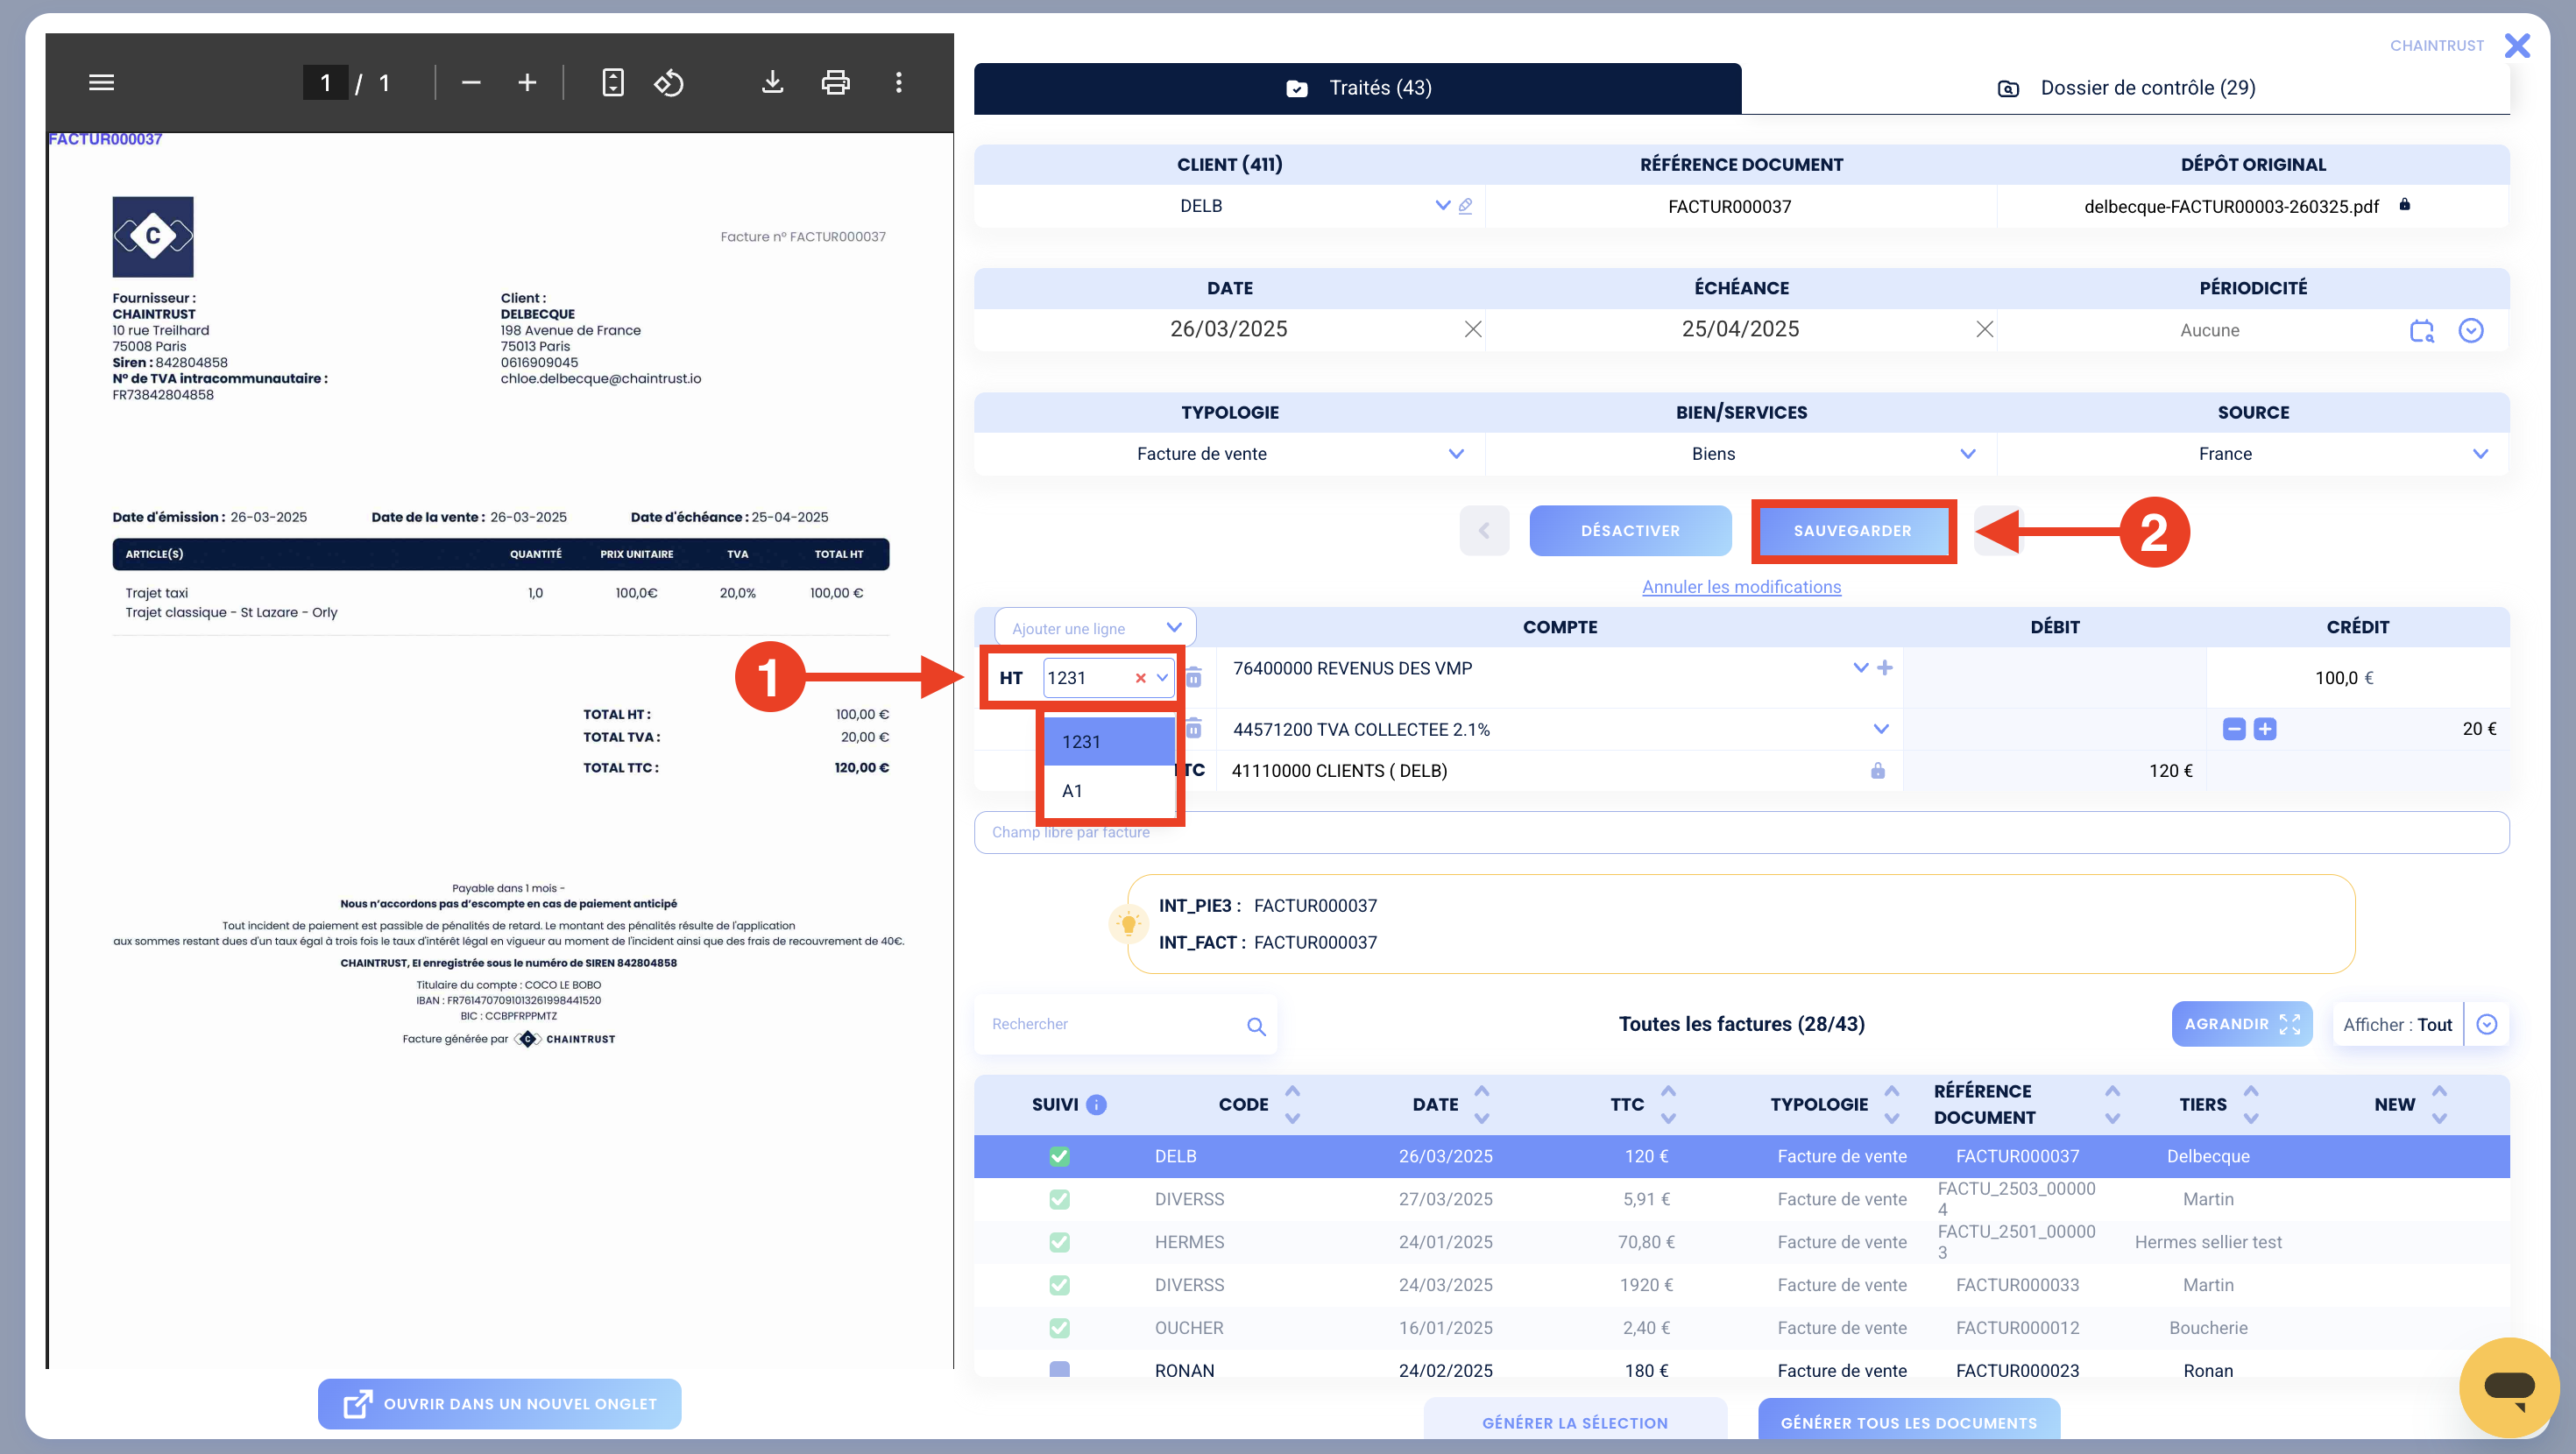Switch to the Traités (43) tab

click(x=1358, y=88)
